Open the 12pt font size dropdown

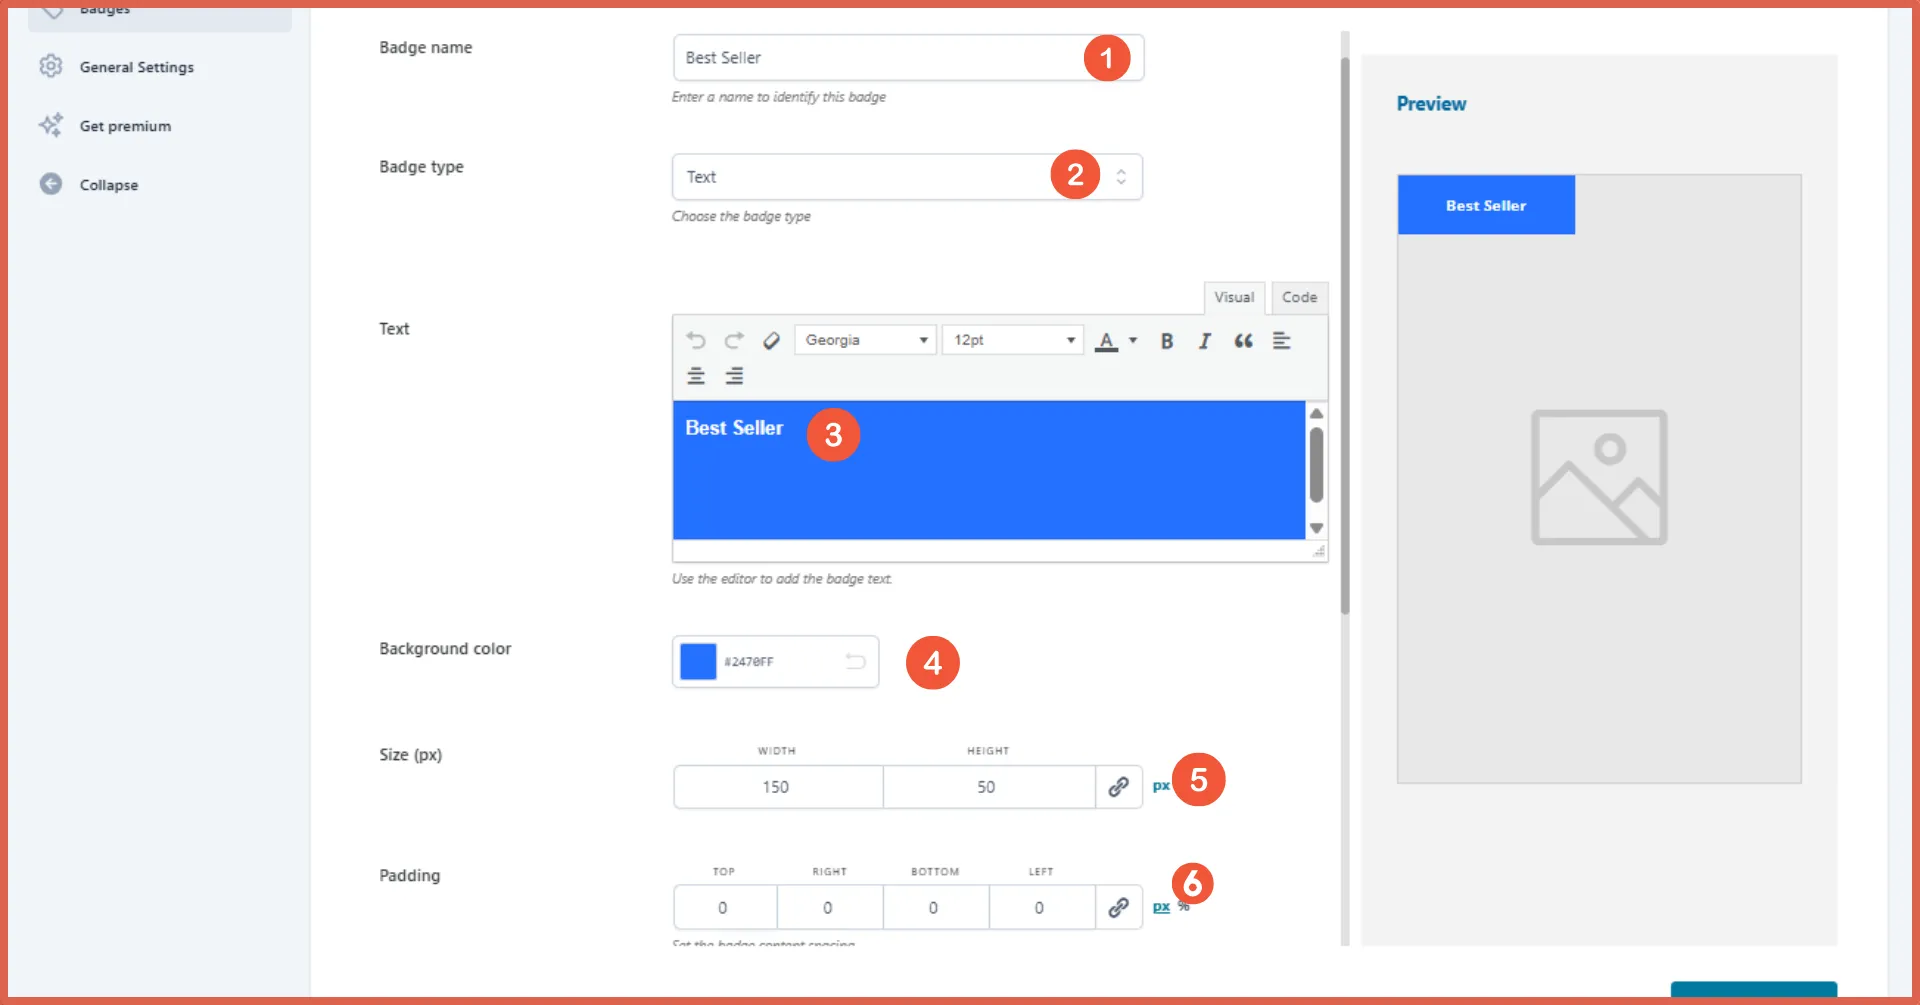tap(1012, 341)
